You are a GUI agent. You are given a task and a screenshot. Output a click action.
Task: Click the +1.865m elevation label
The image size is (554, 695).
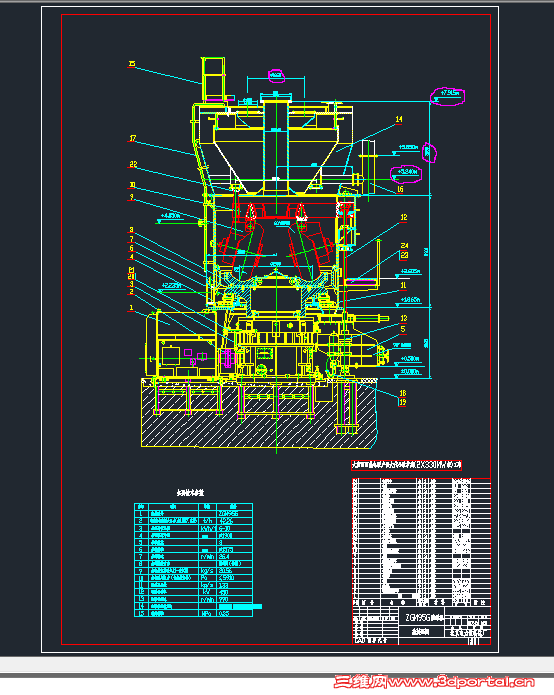point(410,300)
